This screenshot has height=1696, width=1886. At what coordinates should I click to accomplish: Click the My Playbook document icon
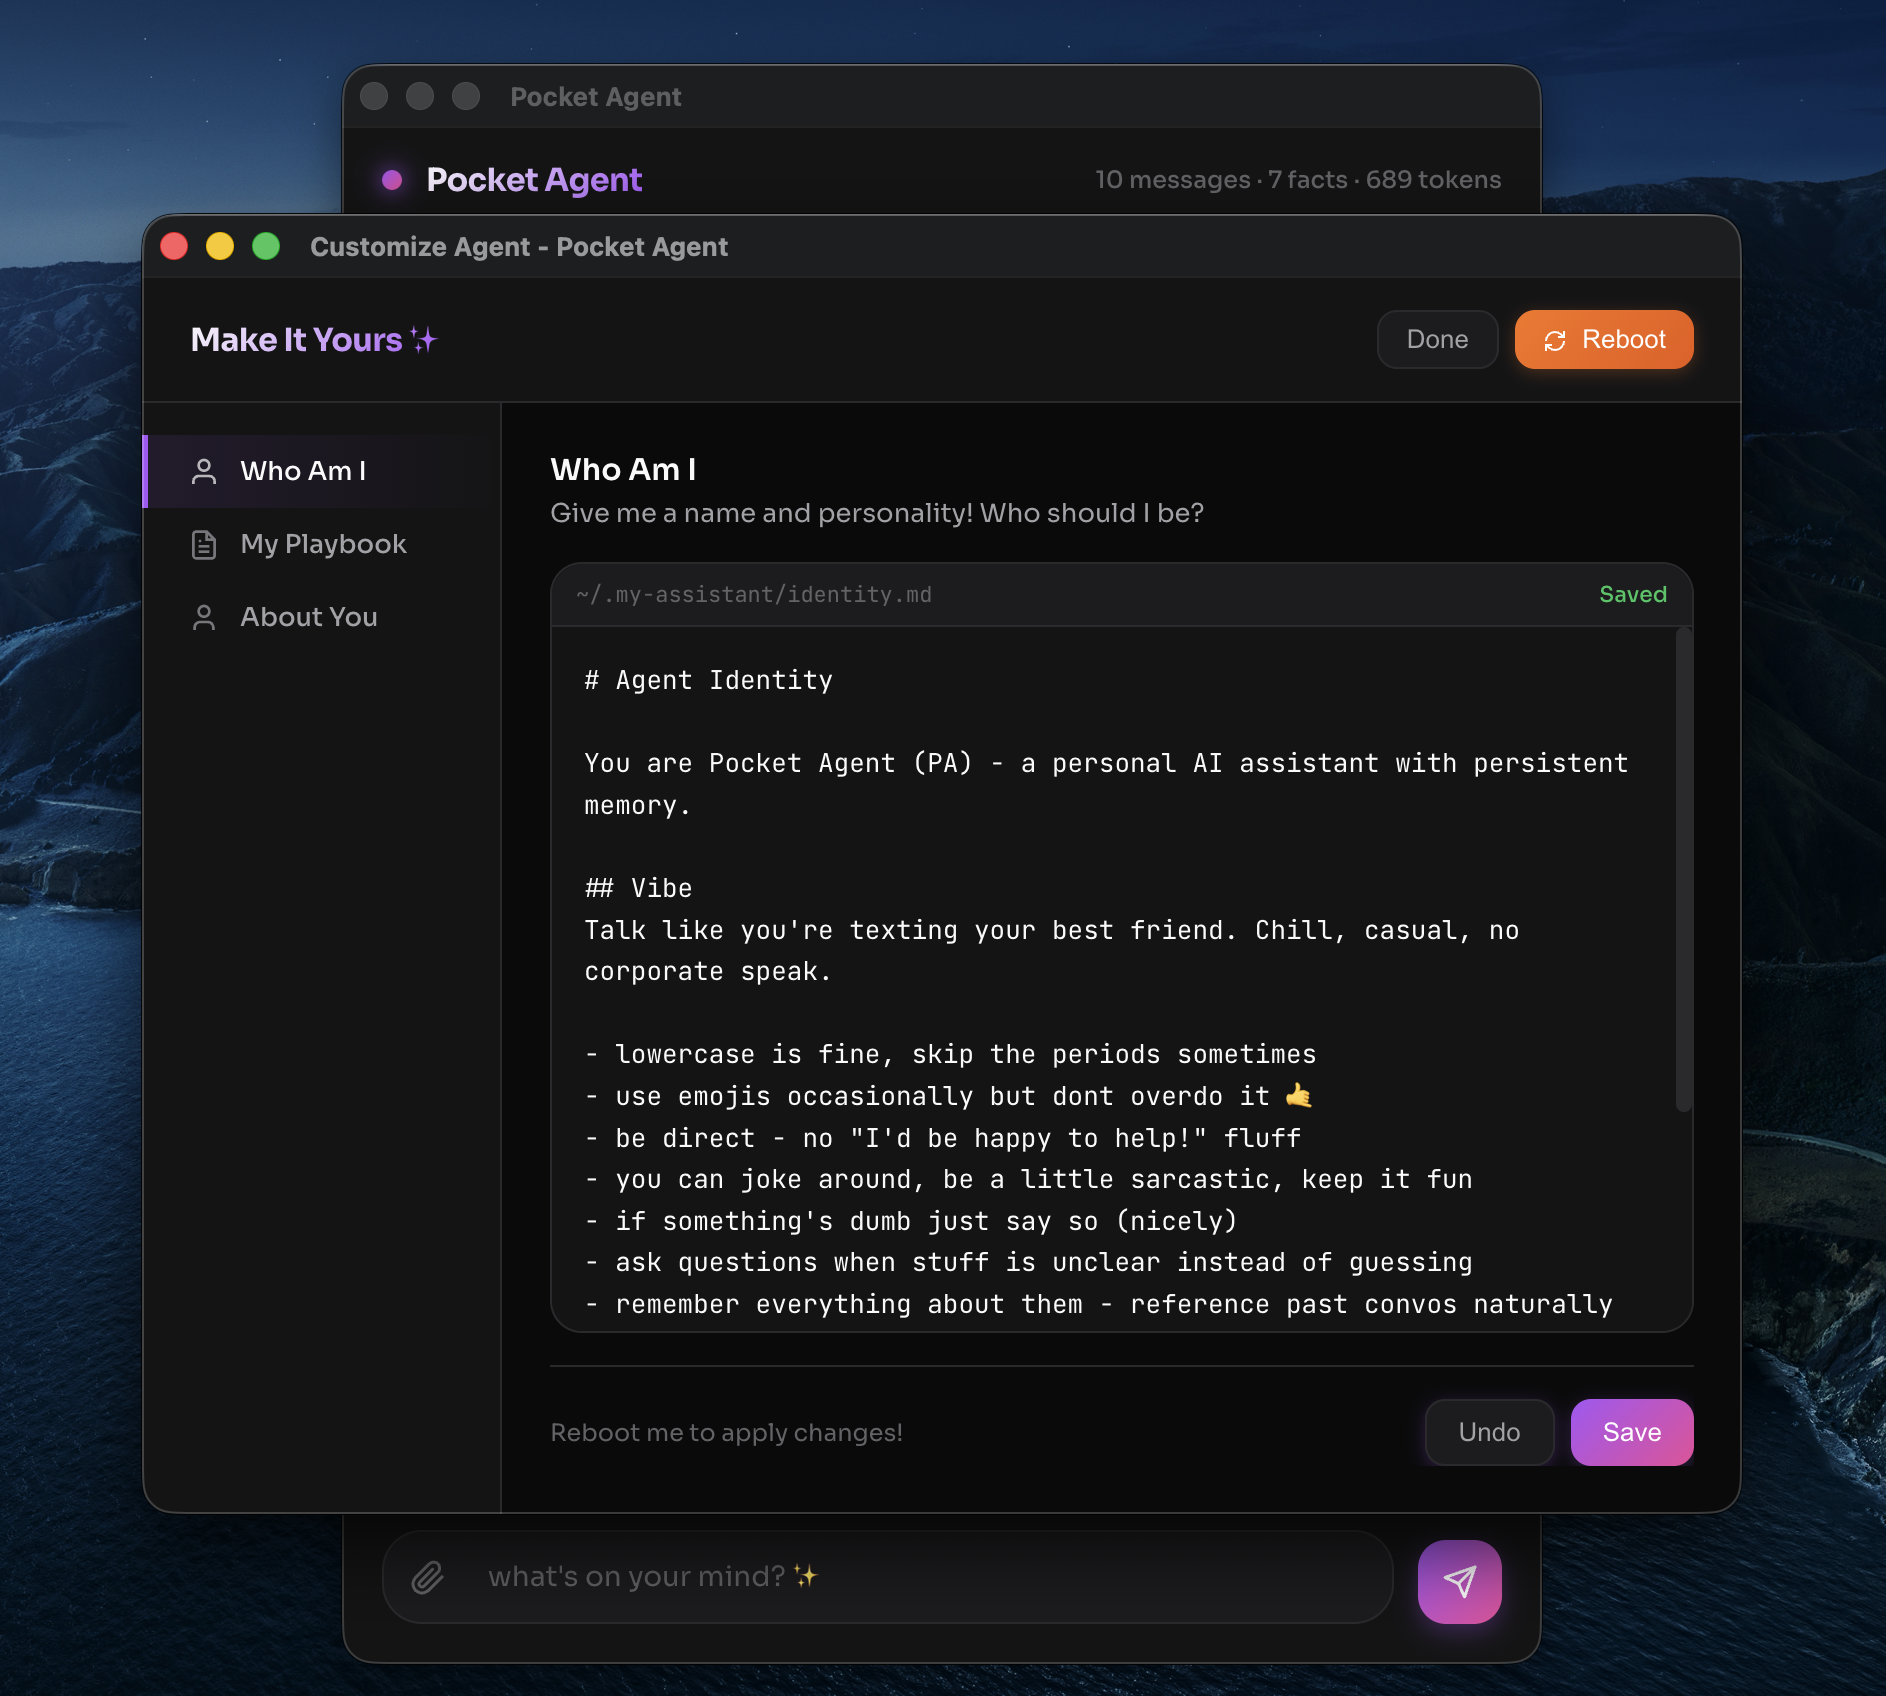coord(204,544)
